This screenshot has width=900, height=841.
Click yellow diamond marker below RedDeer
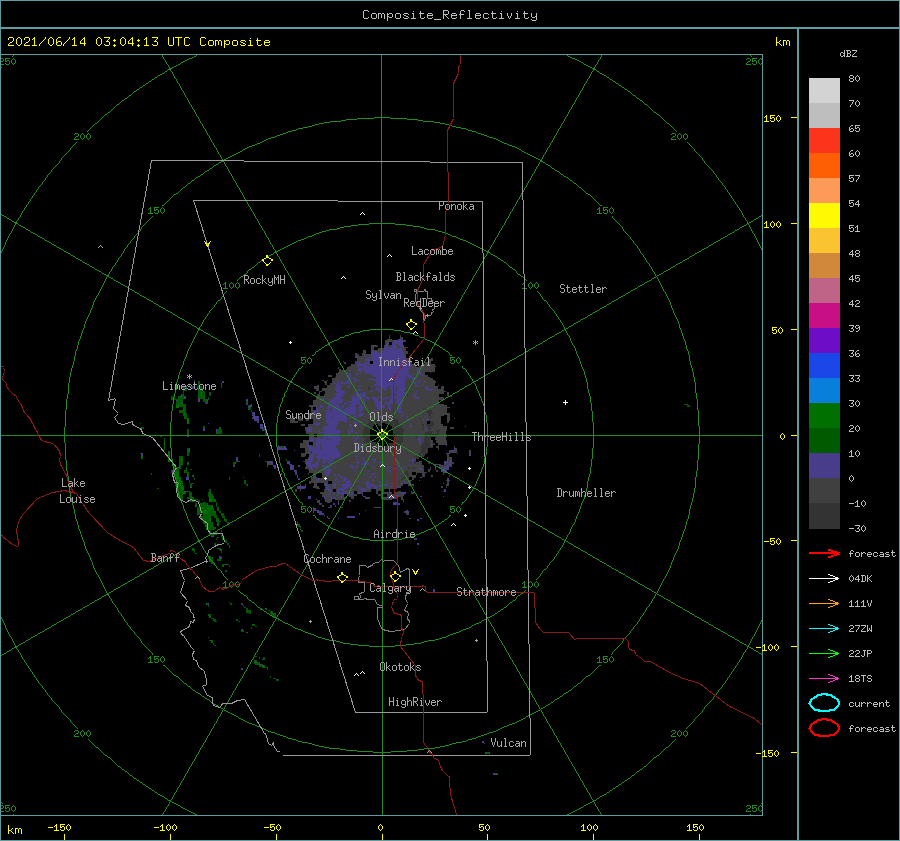[412, 325]
